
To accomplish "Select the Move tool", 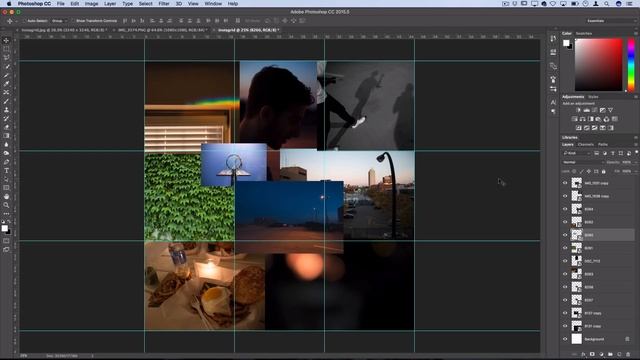I will pos(6,40).
